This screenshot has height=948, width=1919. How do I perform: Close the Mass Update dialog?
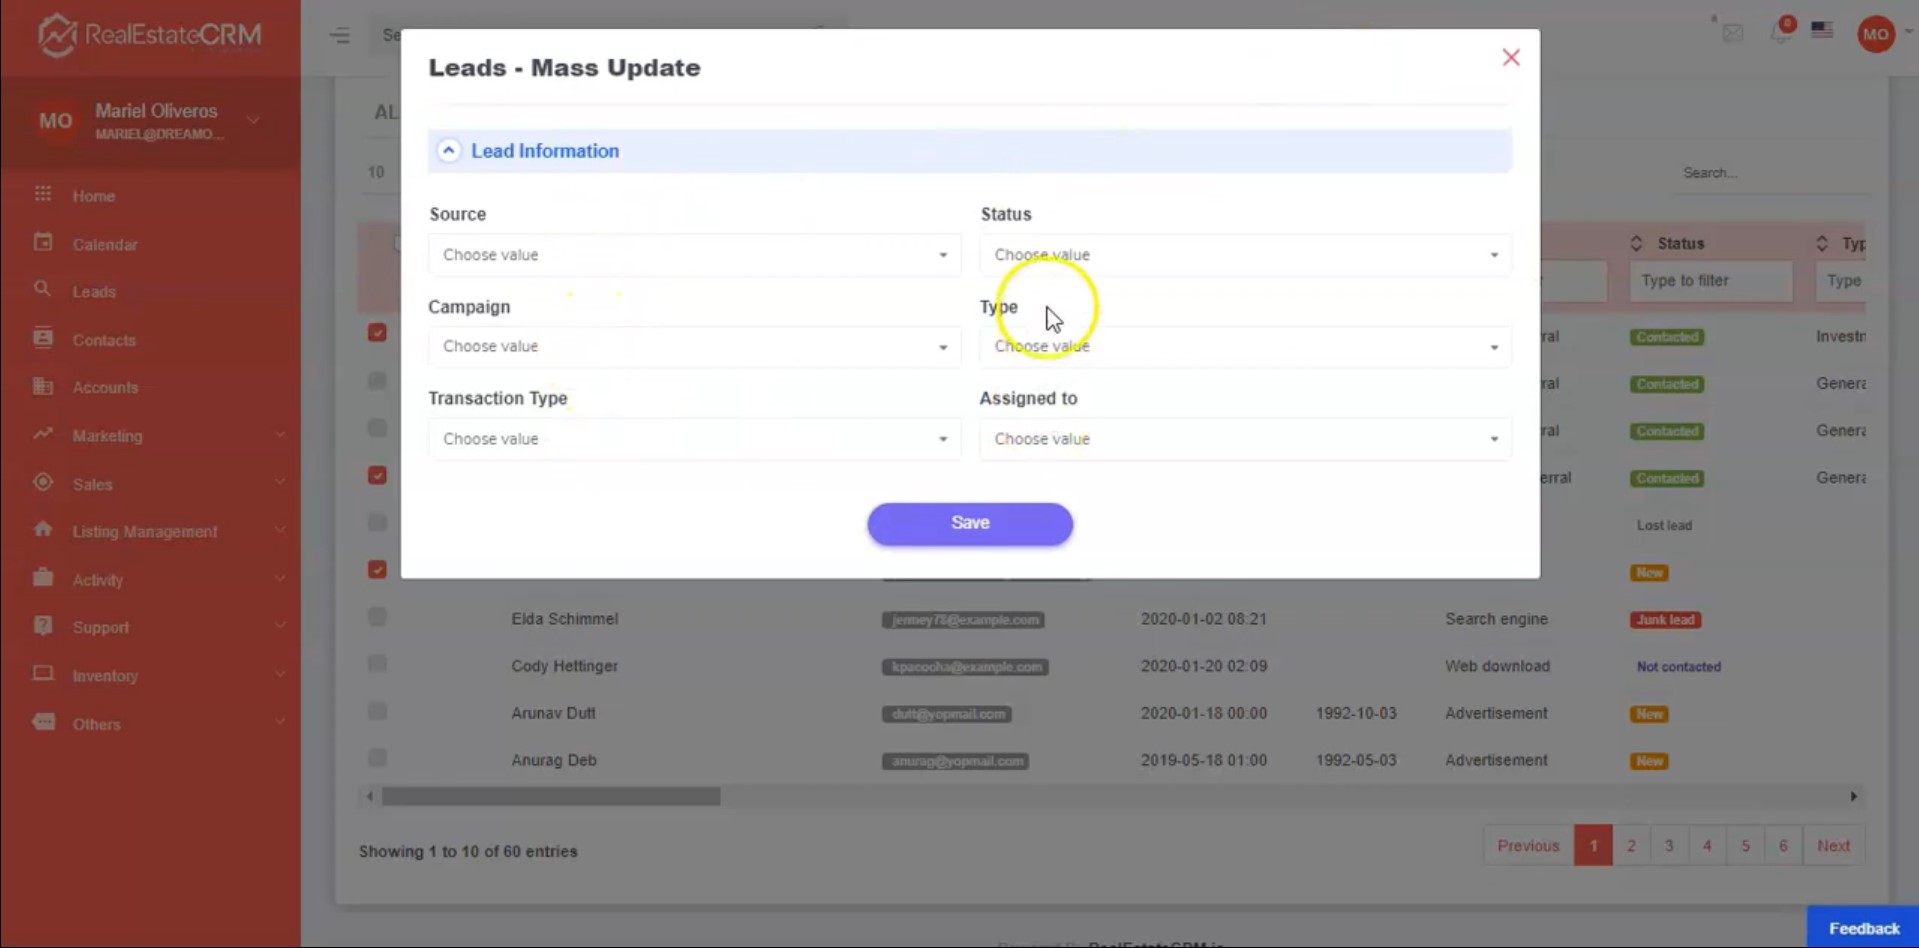tap(1510, 58)
